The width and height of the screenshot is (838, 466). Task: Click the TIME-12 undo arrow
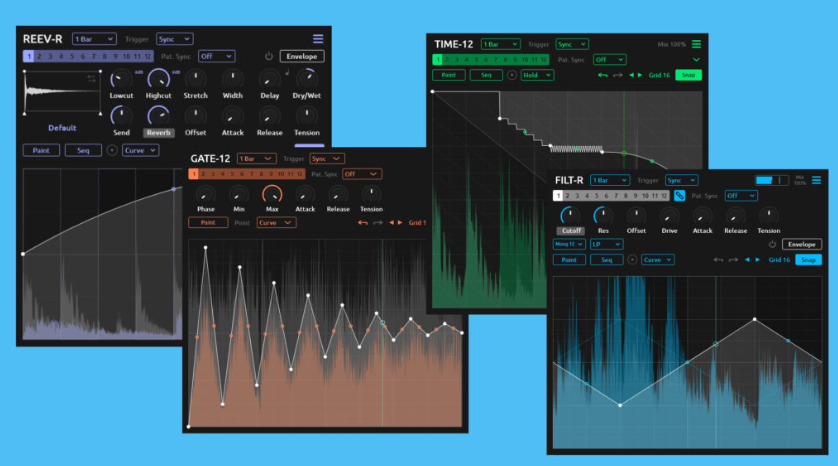coord(602,75)
